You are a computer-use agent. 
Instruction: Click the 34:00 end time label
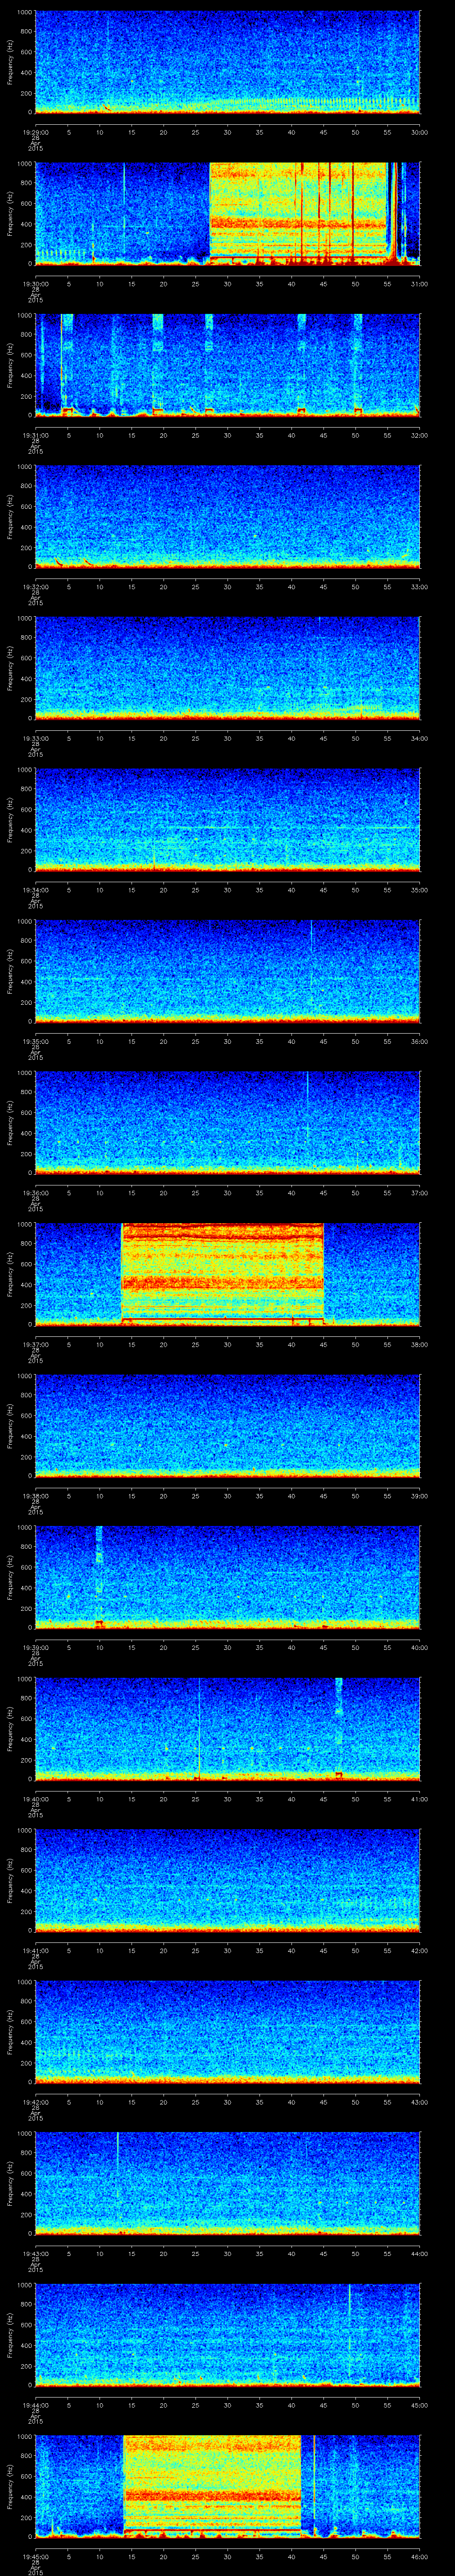(x=419, y=737)
